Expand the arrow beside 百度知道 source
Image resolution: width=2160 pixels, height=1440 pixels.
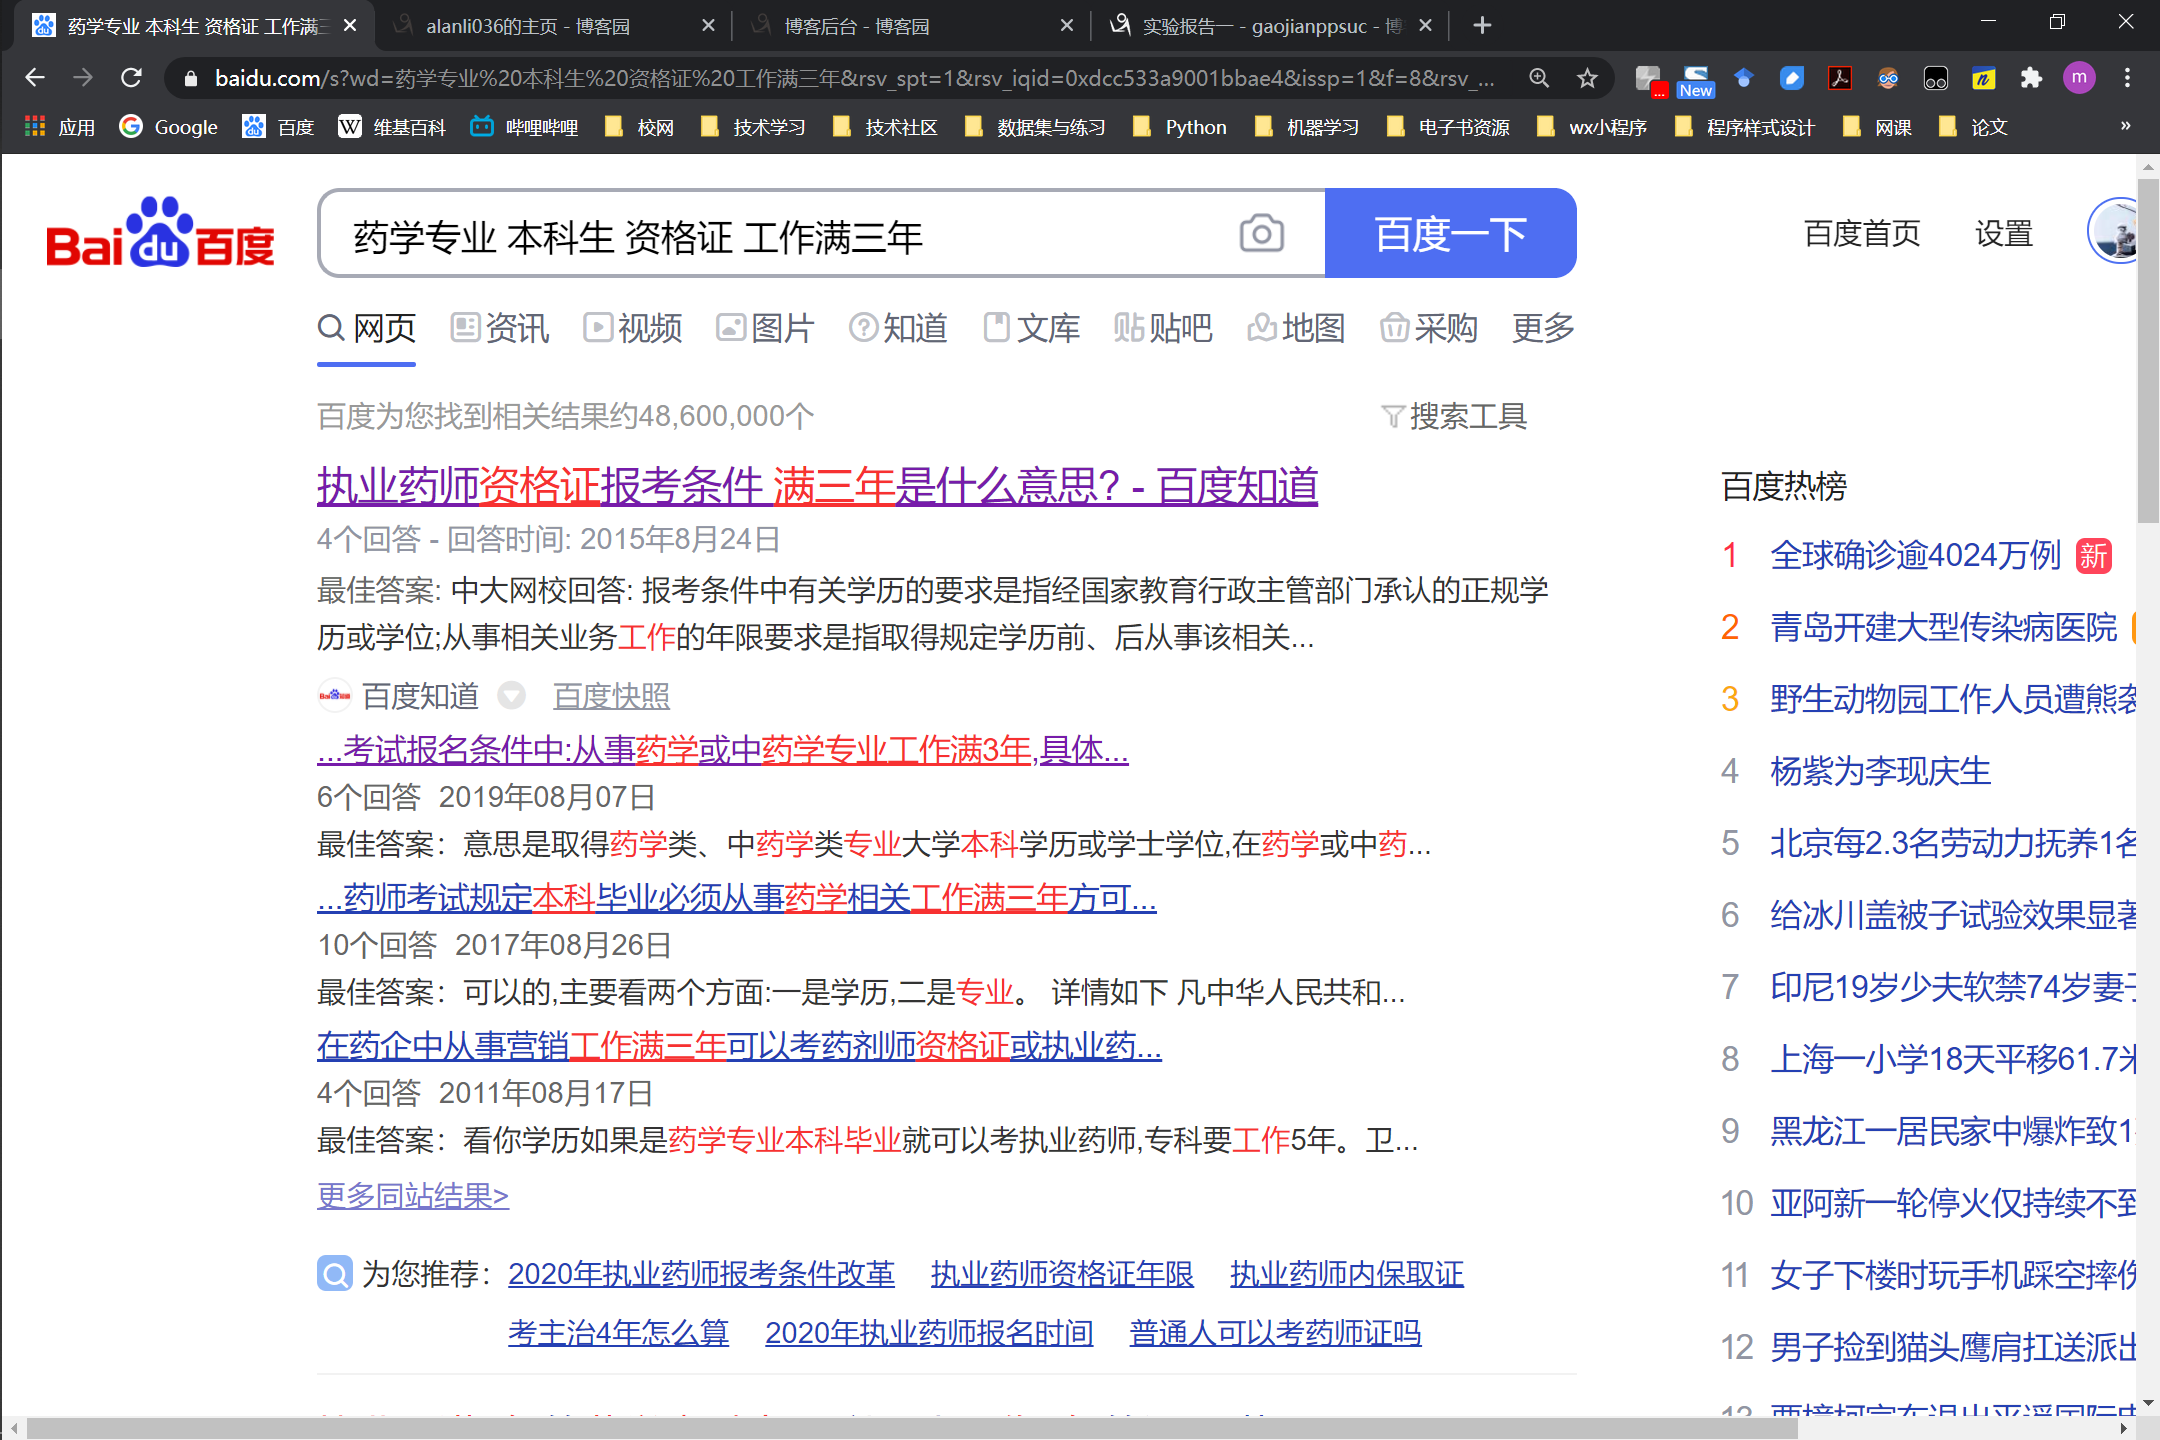click(512, 695)
